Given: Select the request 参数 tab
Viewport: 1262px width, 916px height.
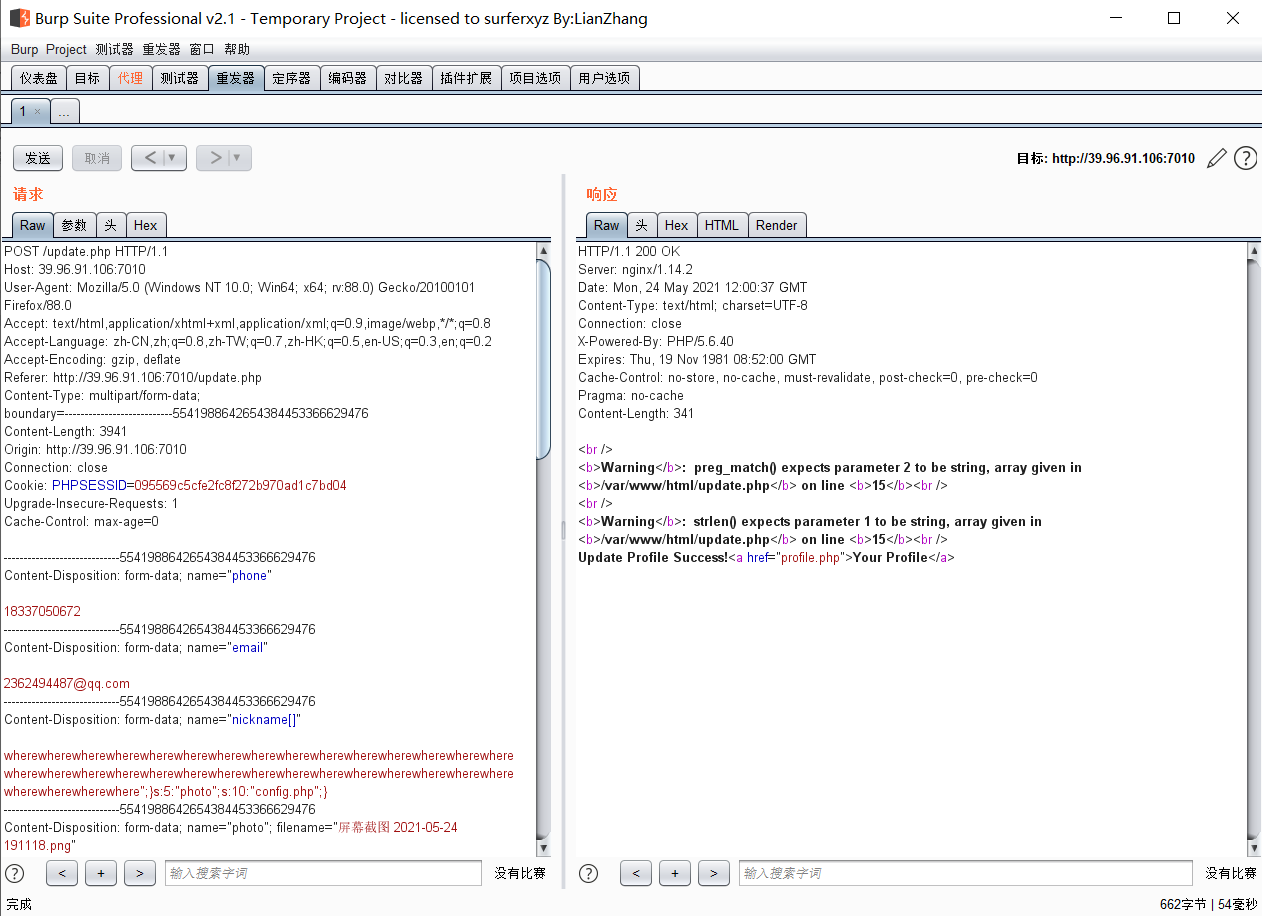Looking at the screenshot, I should (x=74, y=225).
